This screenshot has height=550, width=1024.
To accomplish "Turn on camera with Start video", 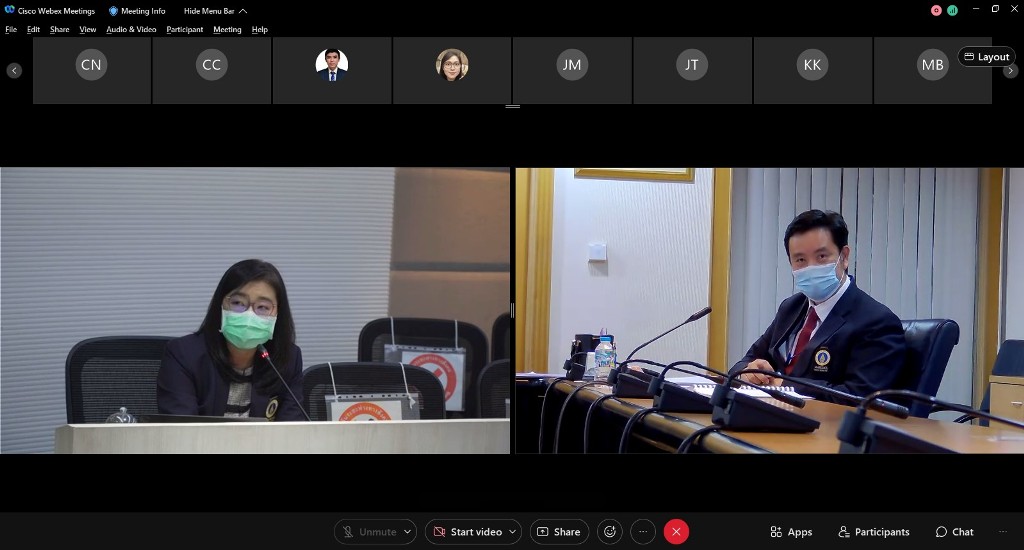I will tap(466, 532).
